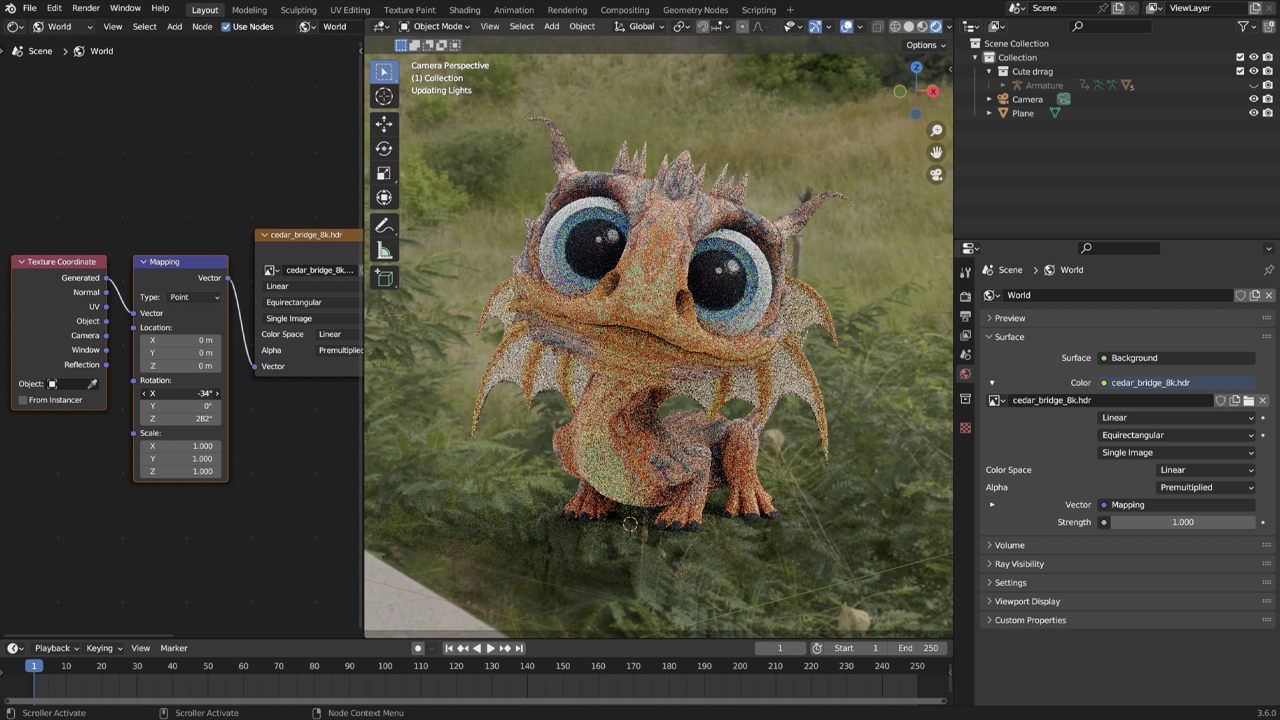Click the new collection icon in the outliner
This screenshot has width=1280, height=720.
1268,26
